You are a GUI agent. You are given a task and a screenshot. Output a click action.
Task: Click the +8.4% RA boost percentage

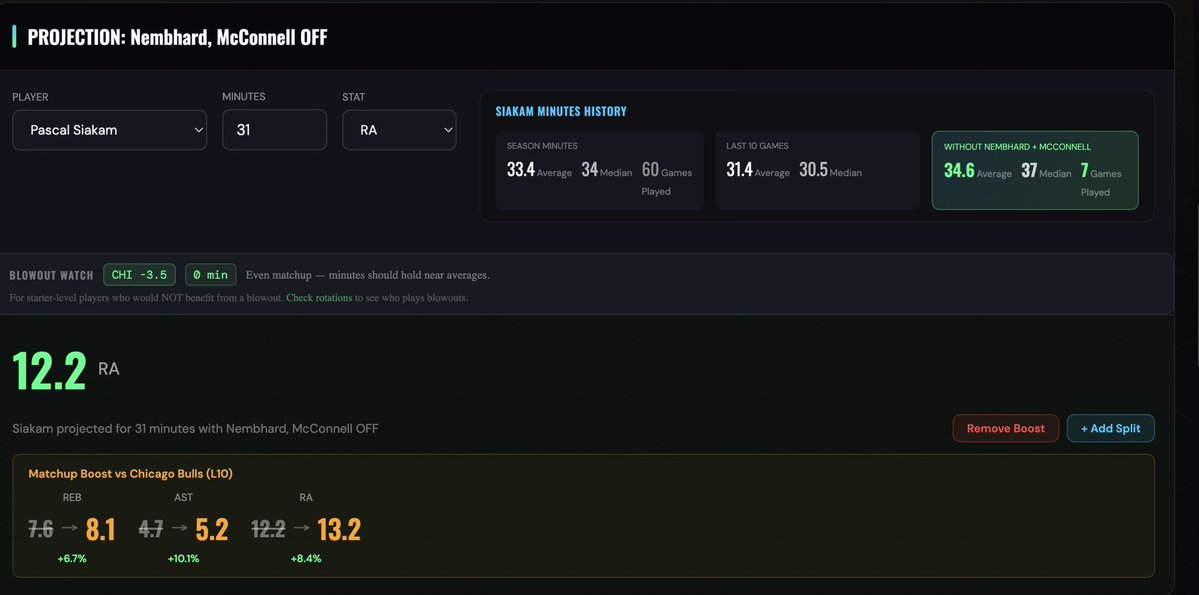tap(306, 559)
